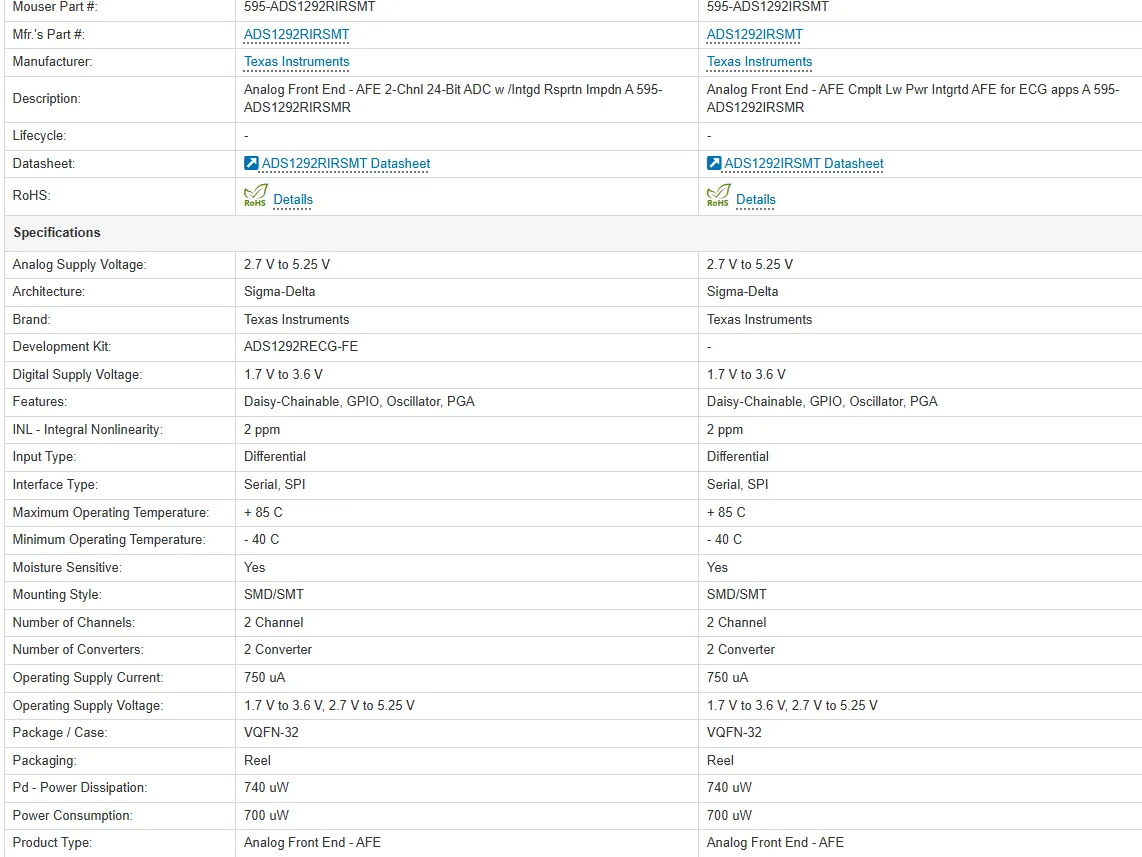Click the Maximum Operating Temperature label
This screenshot has height=857, width=1142.
tap(111, 513)
